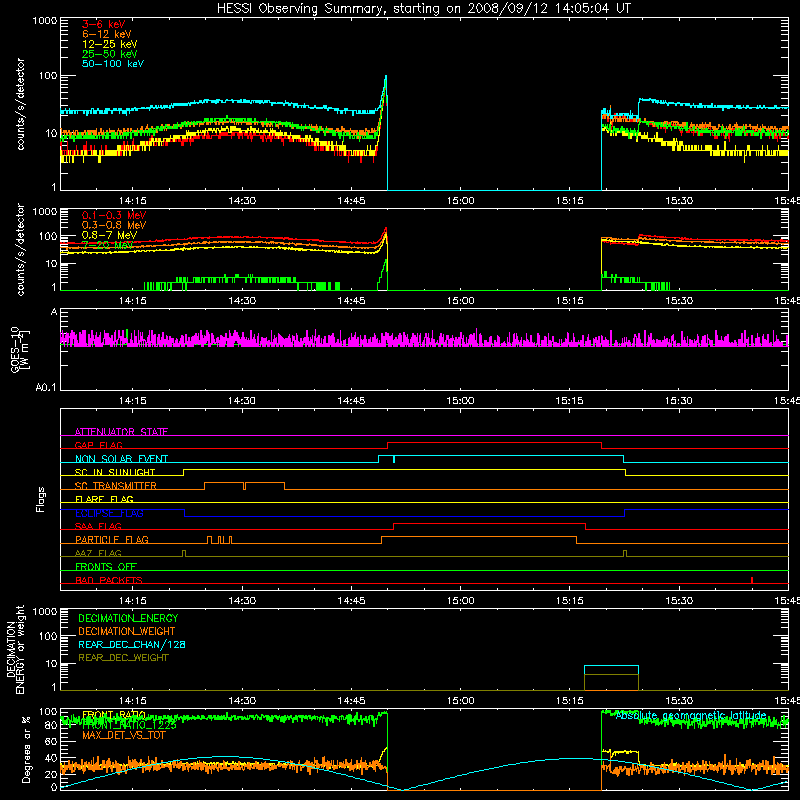The image size is (800, 800).
Task: Select the red 3-6 keV legend label
Action: click(x=104, y=24)
